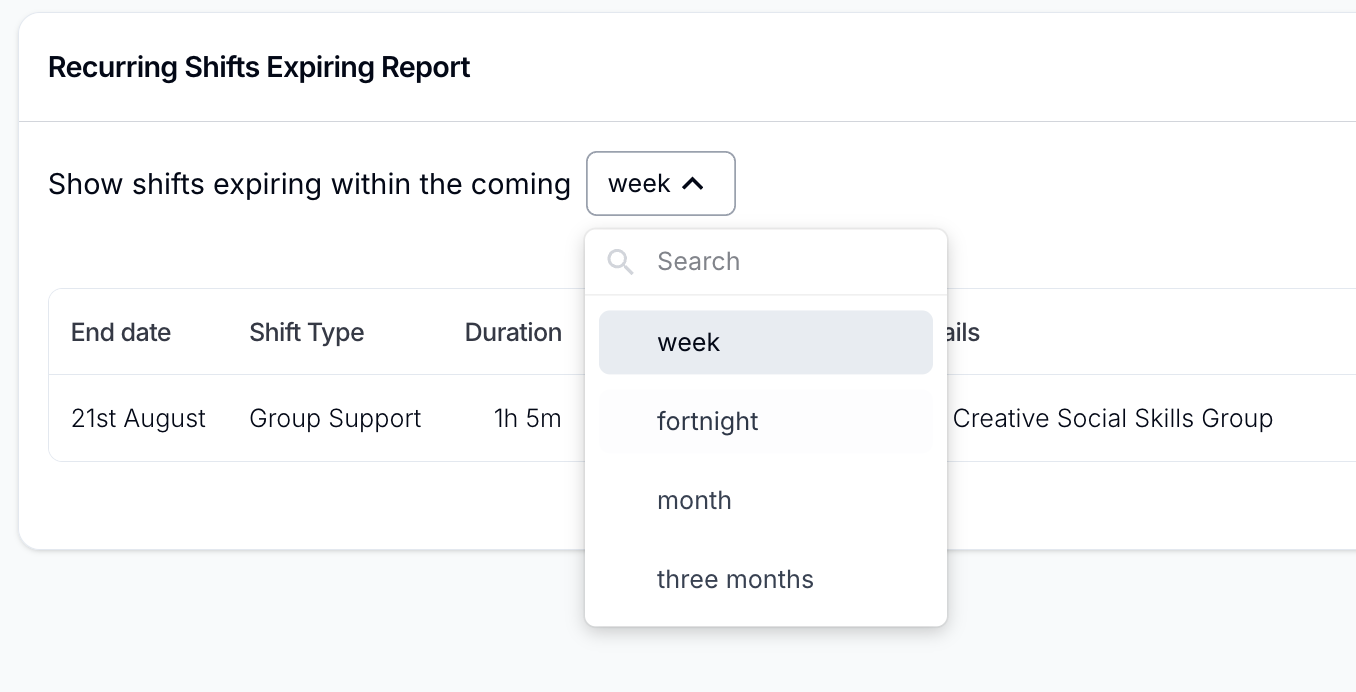The image size is (1356, 692).
Task: Choose 'fortnight' from the dropdown list
Action: pyautogui.click(x=765, y=421)
